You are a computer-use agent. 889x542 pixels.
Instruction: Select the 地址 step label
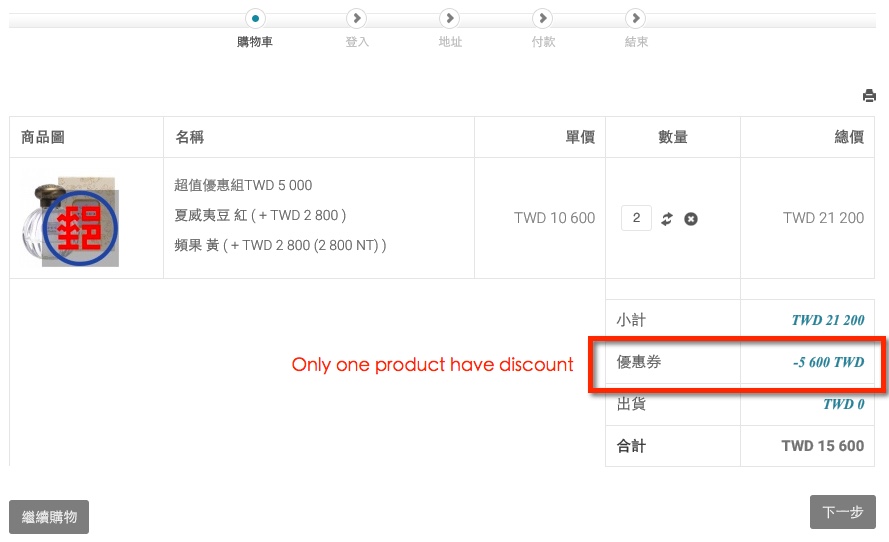pyautogui.click(x=450, y=42)
